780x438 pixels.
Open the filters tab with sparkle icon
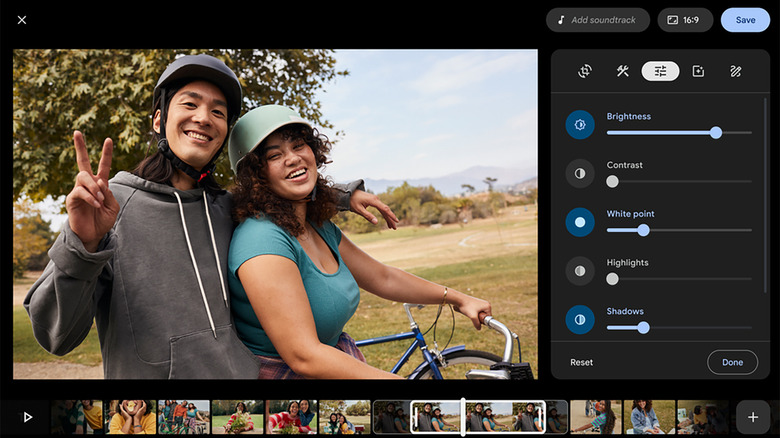[698, 71]
